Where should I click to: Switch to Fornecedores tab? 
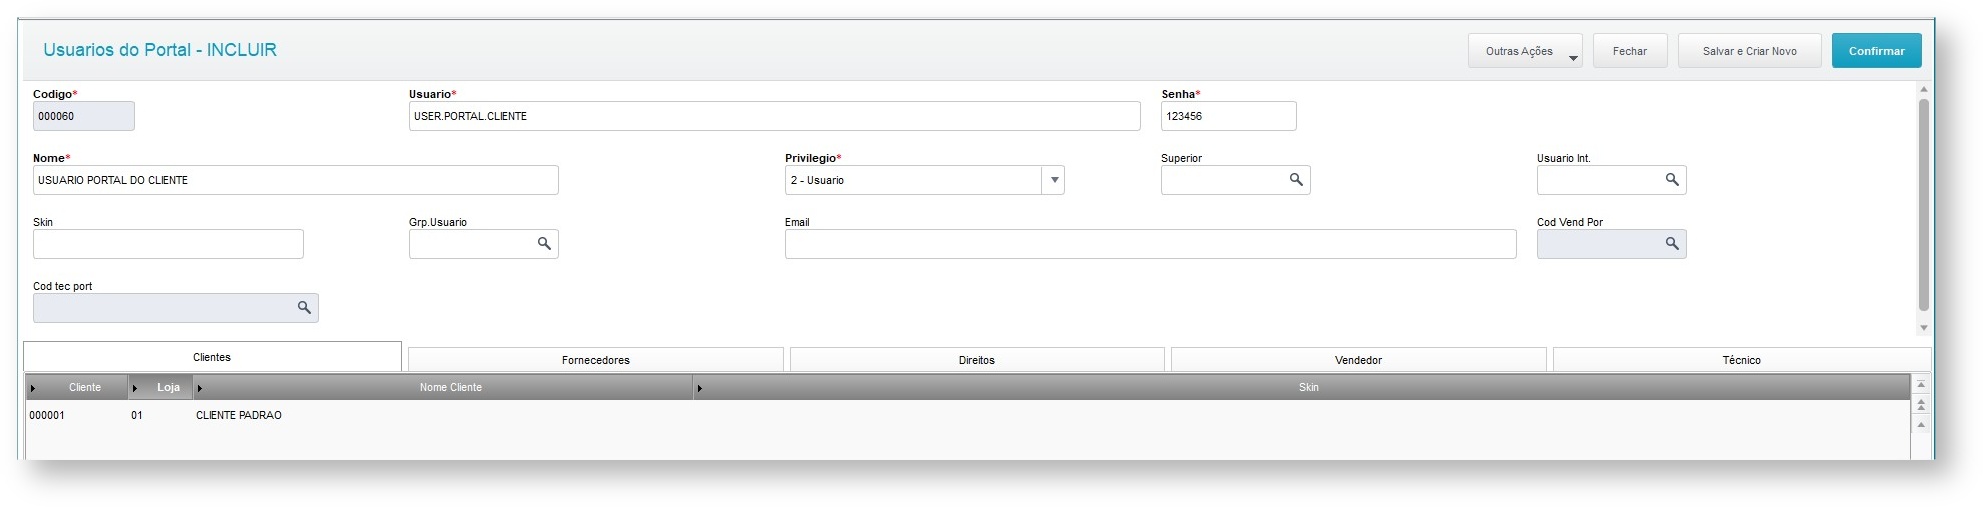(595, 360)
